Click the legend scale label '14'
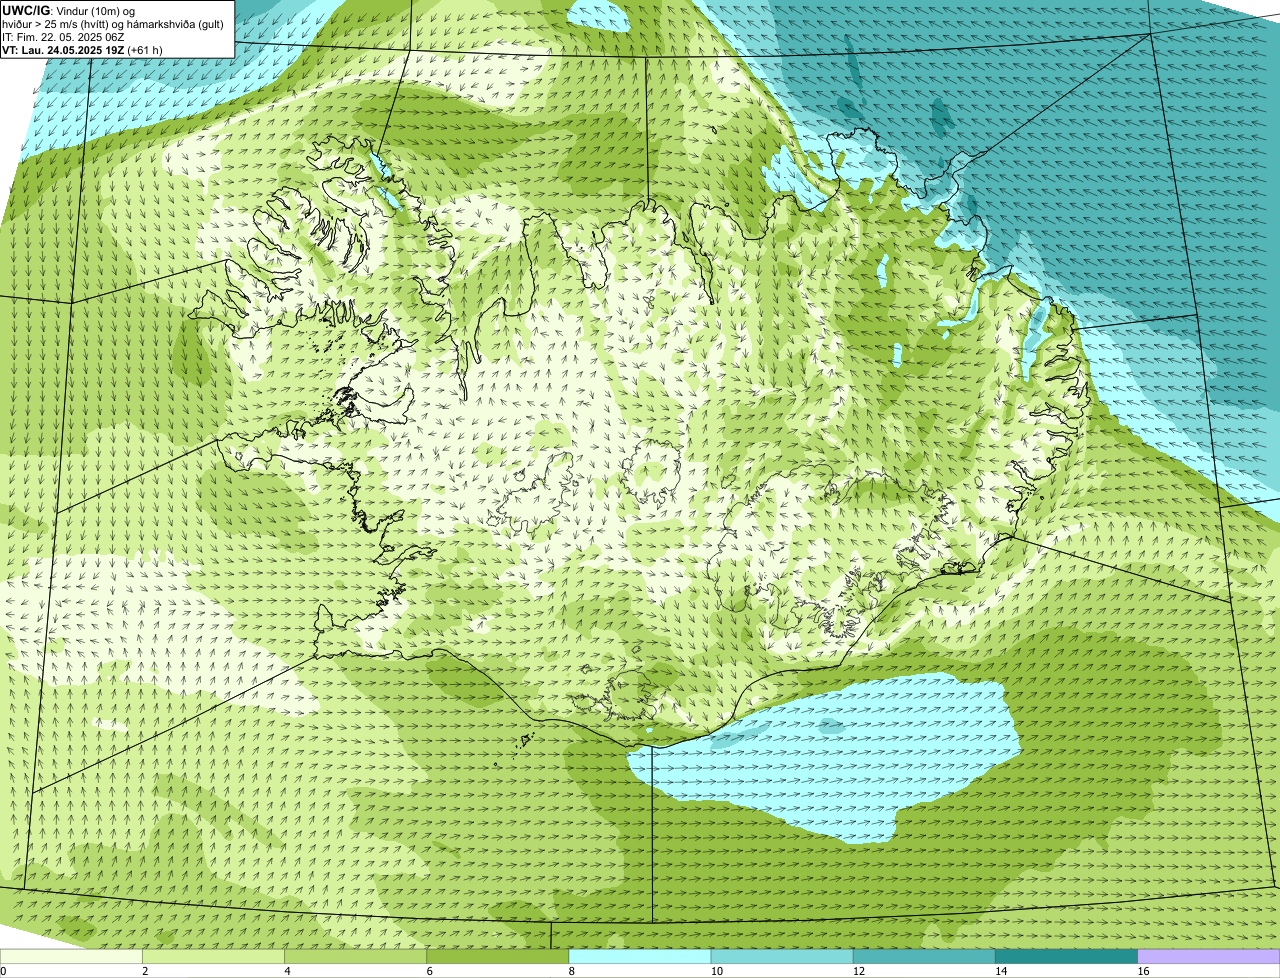 1001,971
